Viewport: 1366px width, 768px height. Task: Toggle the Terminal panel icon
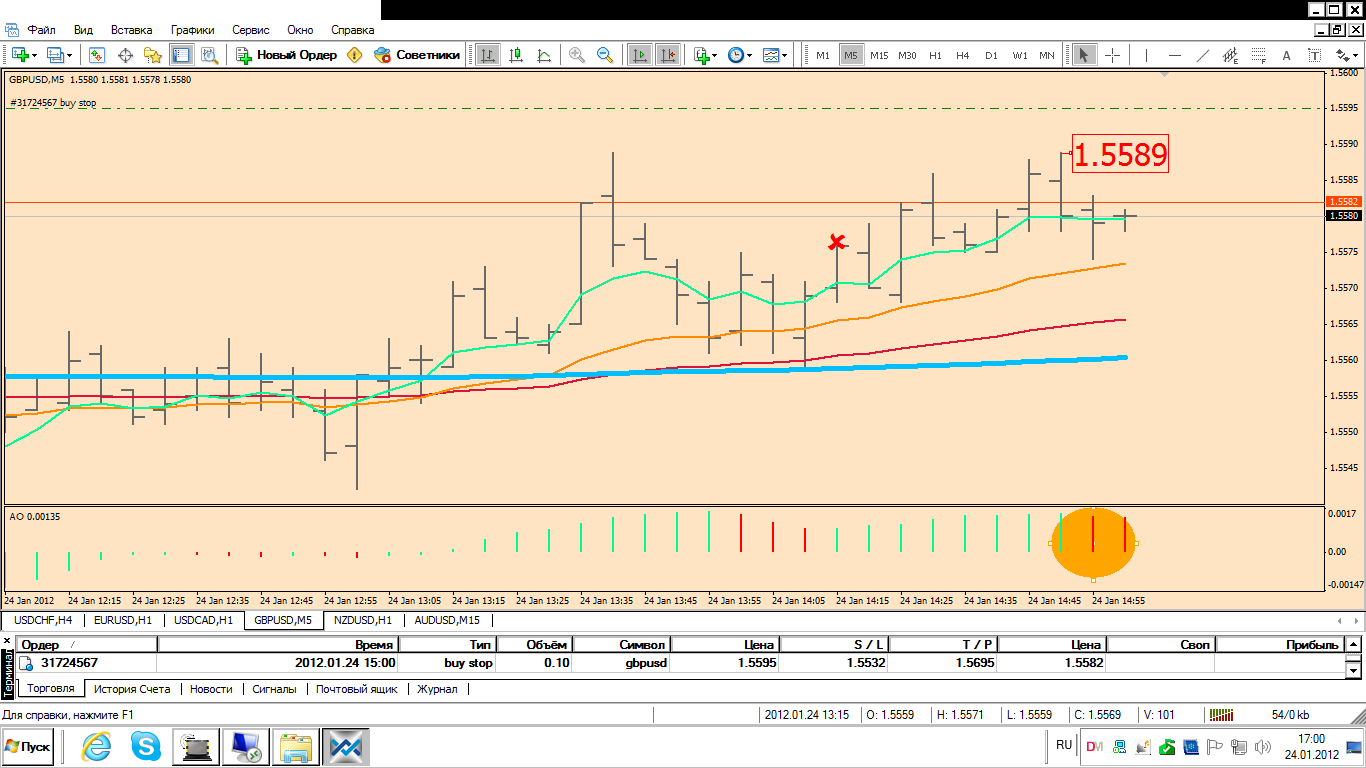pos(181,55)
